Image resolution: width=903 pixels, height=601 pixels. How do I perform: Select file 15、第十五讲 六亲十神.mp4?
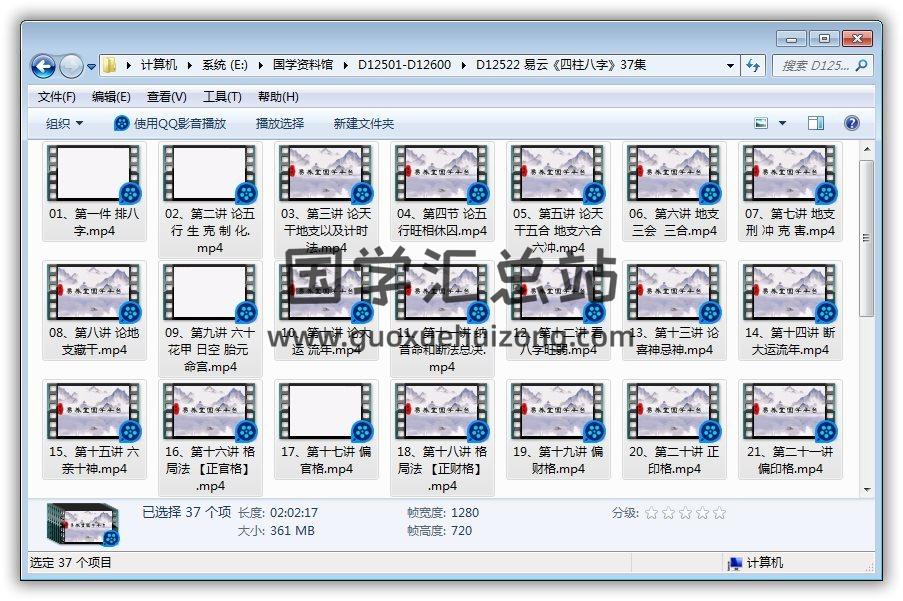pyautogui.click(x=94, y=429)
